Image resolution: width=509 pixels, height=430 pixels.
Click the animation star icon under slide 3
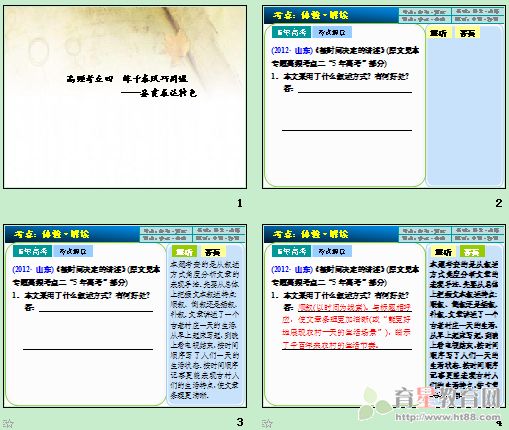(x=8, y=423)
